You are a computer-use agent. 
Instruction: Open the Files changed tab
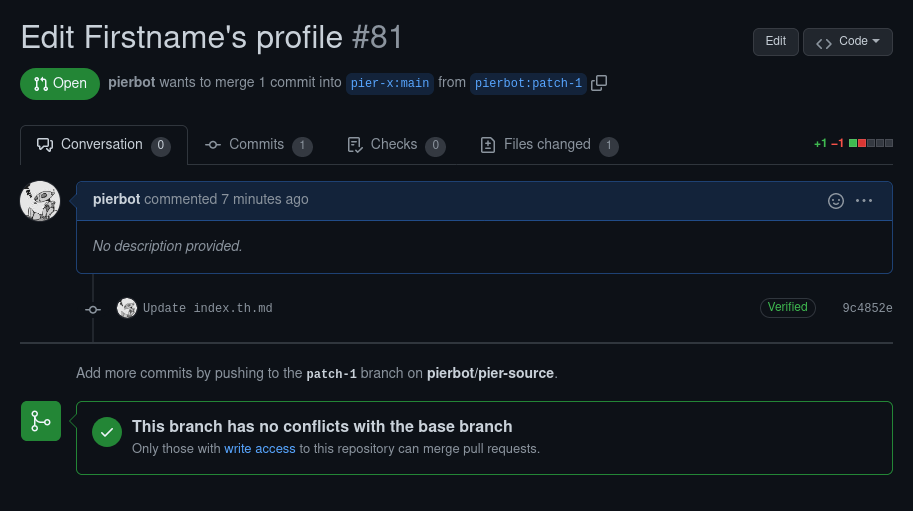coord(549,145)
